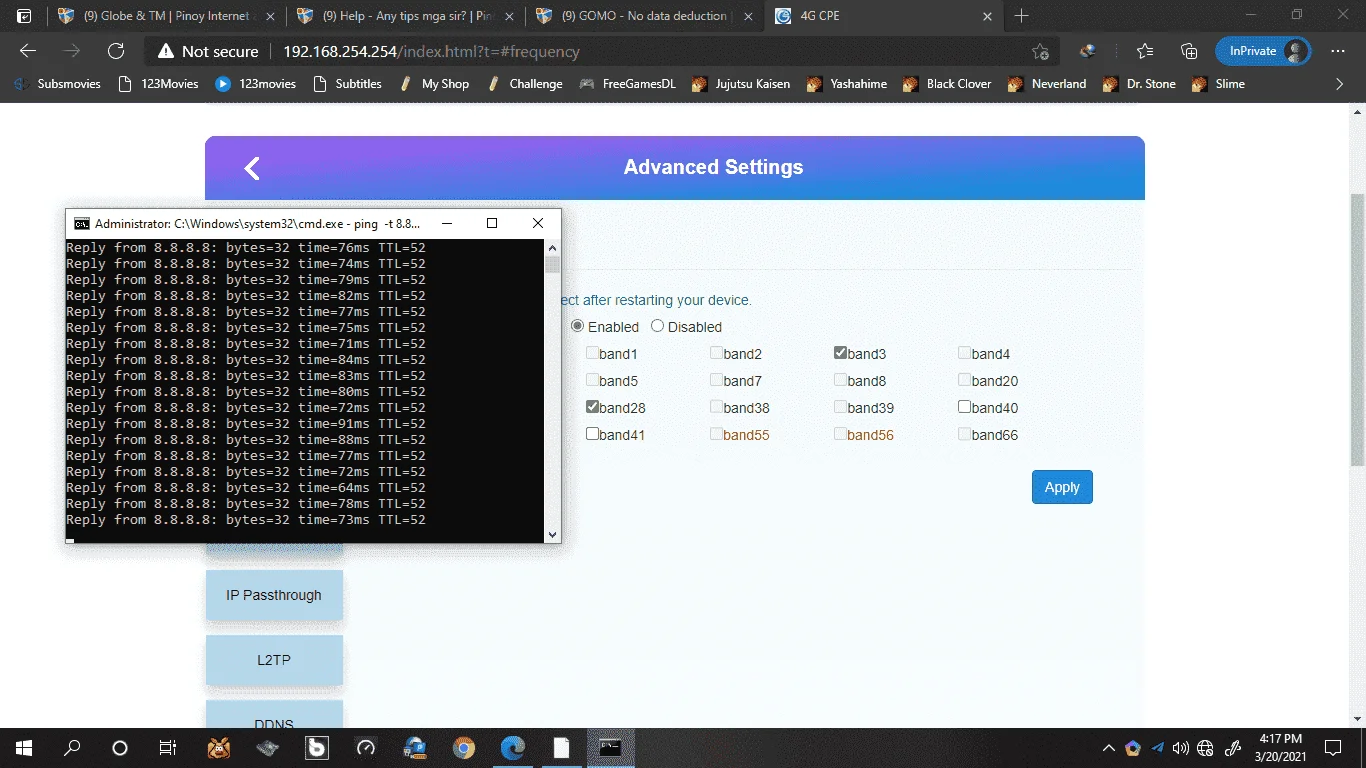Click the Apply button
This screenshot has height=768, width=1366.
[1062, 487]
